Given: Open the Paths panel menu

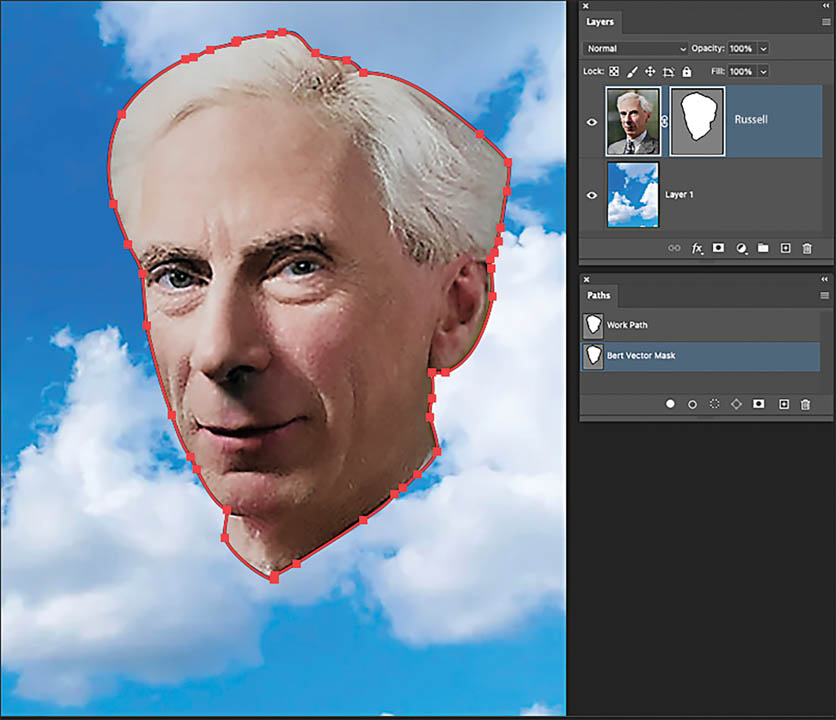Looking at the screenshot, I should 825,295.
